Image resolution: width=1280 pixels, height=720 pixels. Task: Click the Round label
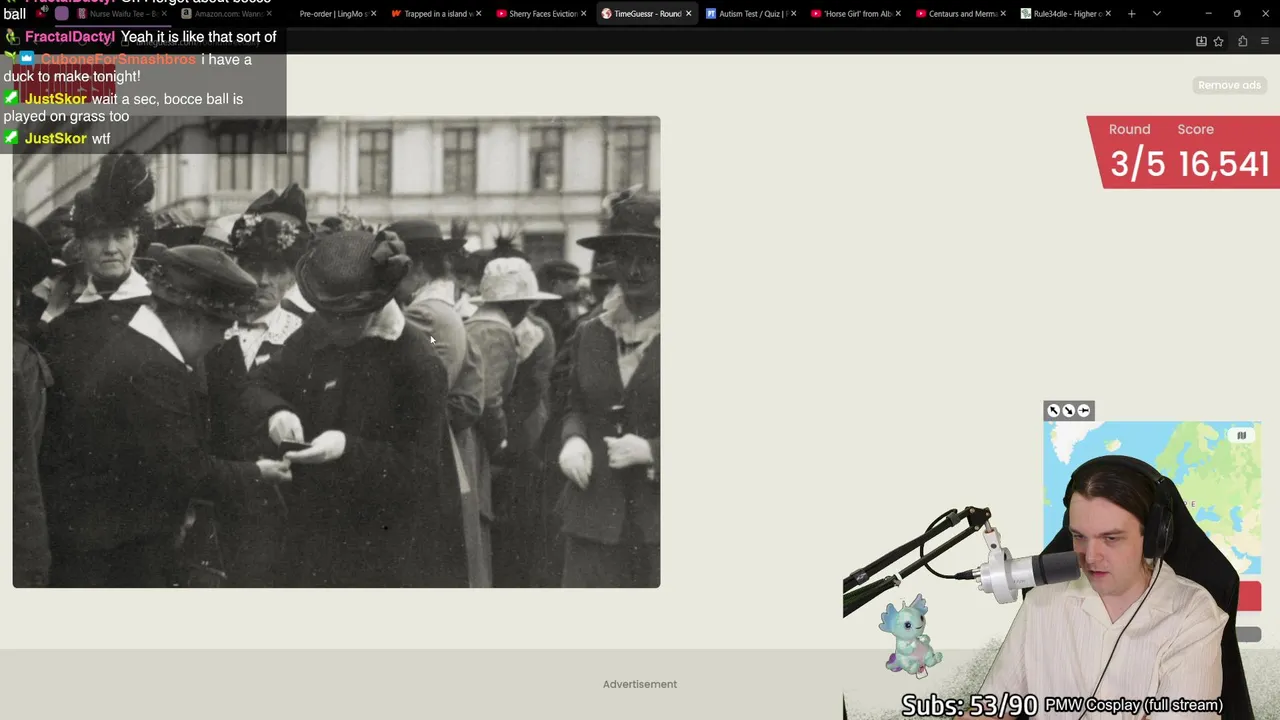(1129, 129)
